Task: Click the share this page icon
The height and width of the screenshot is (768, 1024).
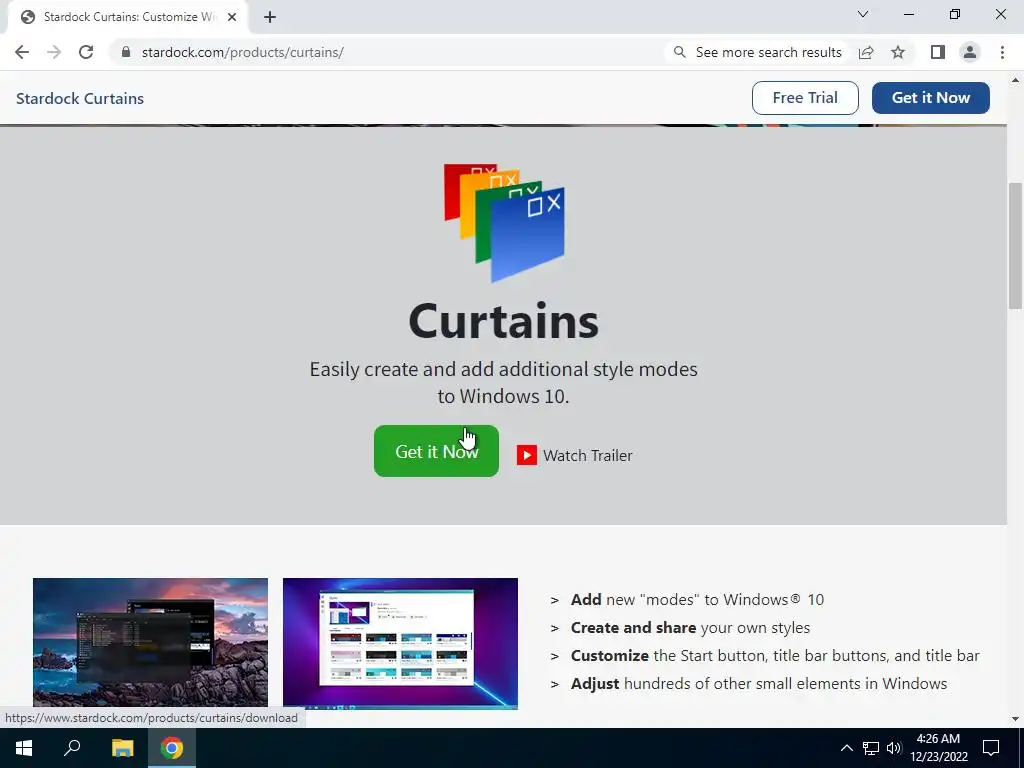Action: click(866, 52)
